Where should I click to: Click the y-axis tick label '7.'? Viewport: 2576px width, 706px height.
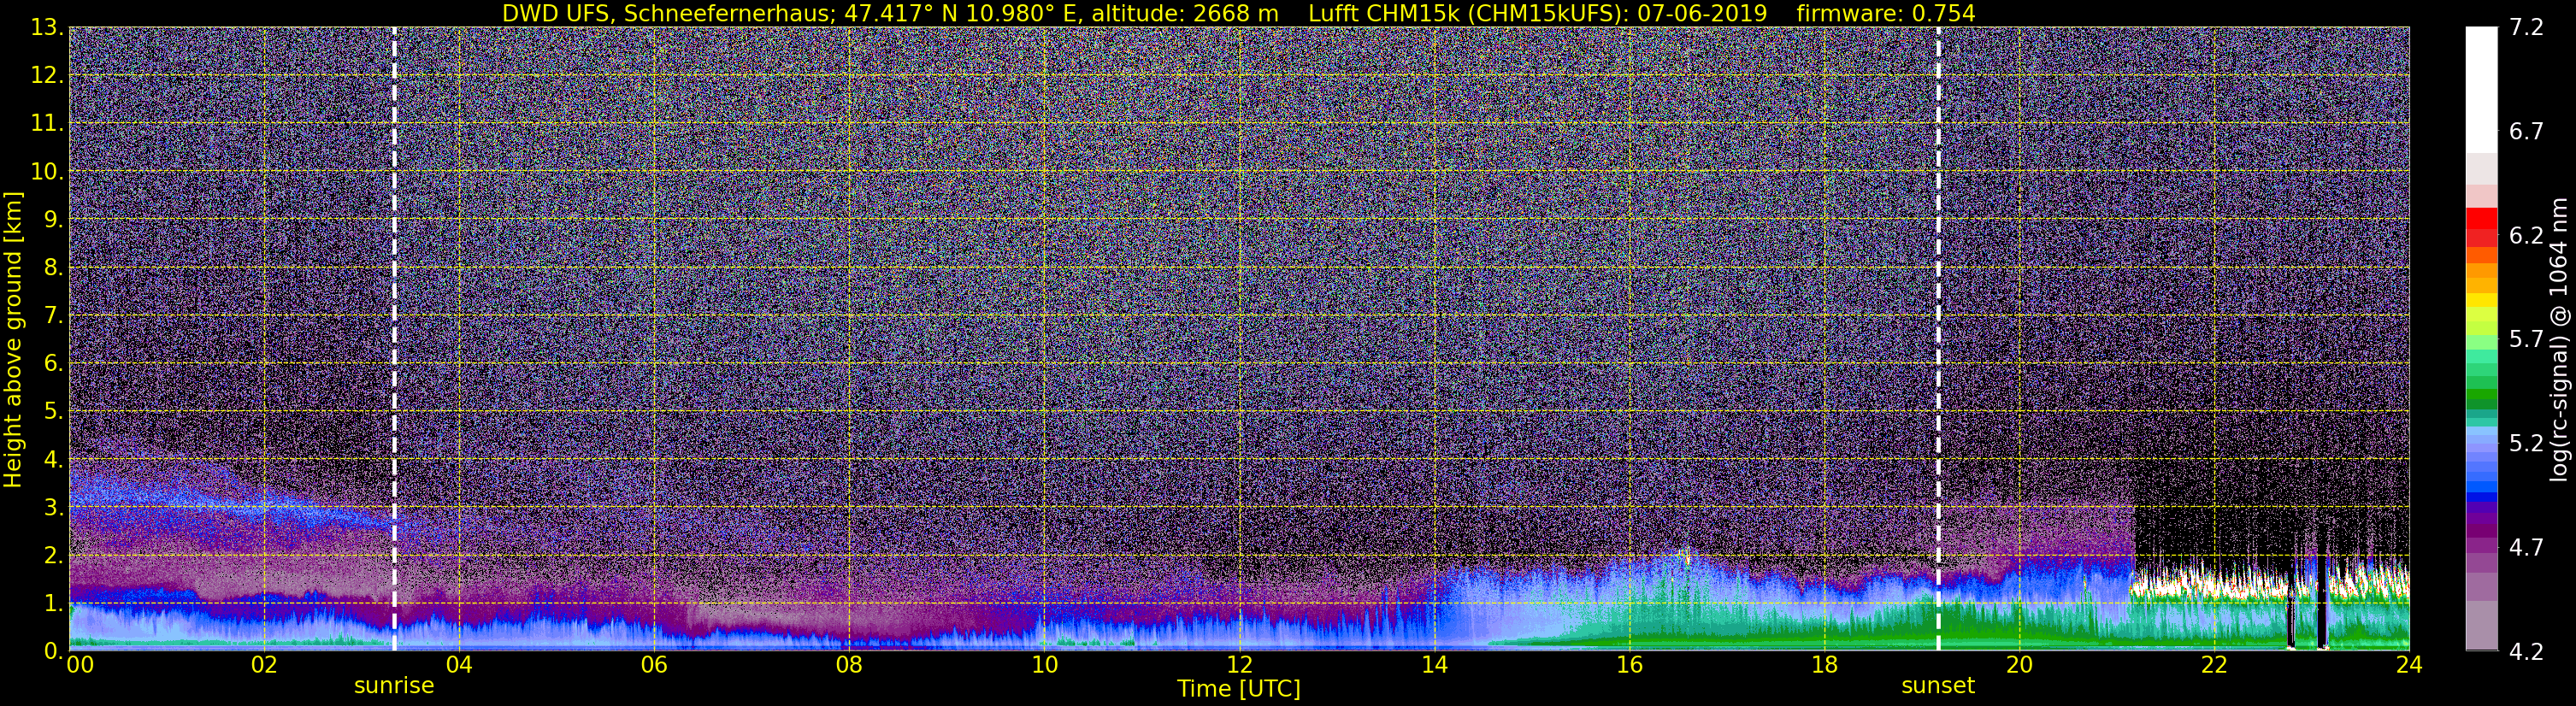pyautogui.click(x=55, y=316)
